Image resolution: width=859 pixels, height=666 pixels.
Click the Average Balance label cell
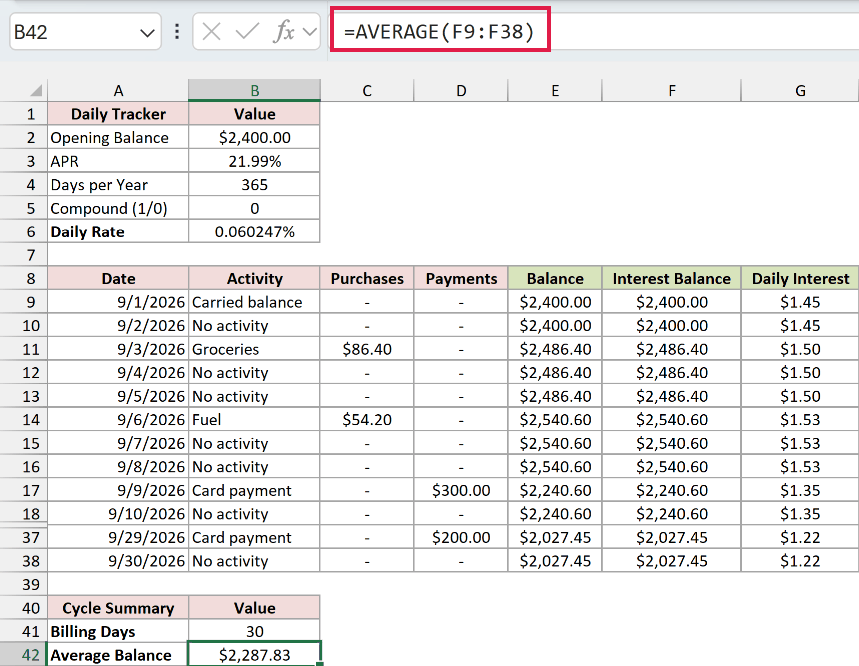click(x=118, y=655)
